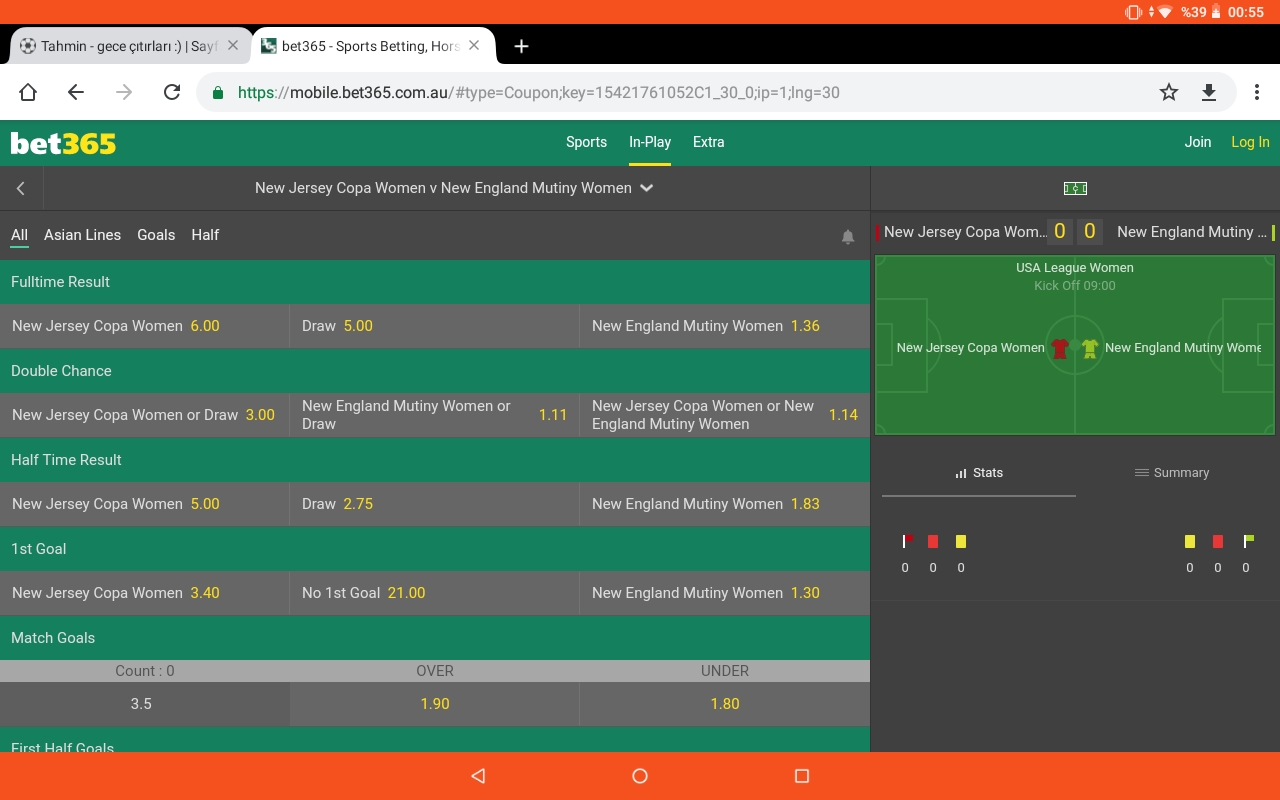Close the Tahmin - gece çıtırları tab

[x=233, y=45]
